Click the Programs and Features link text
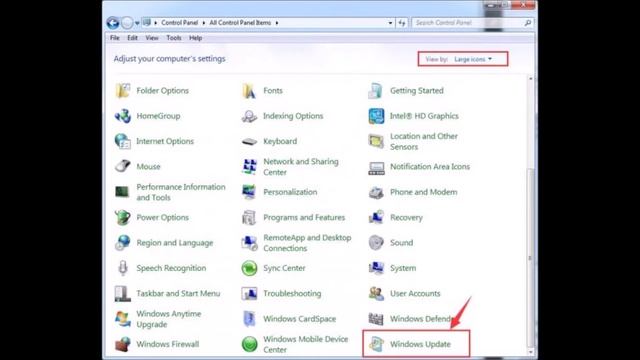This screenshot has height=360, width=640. pos(304,218)
